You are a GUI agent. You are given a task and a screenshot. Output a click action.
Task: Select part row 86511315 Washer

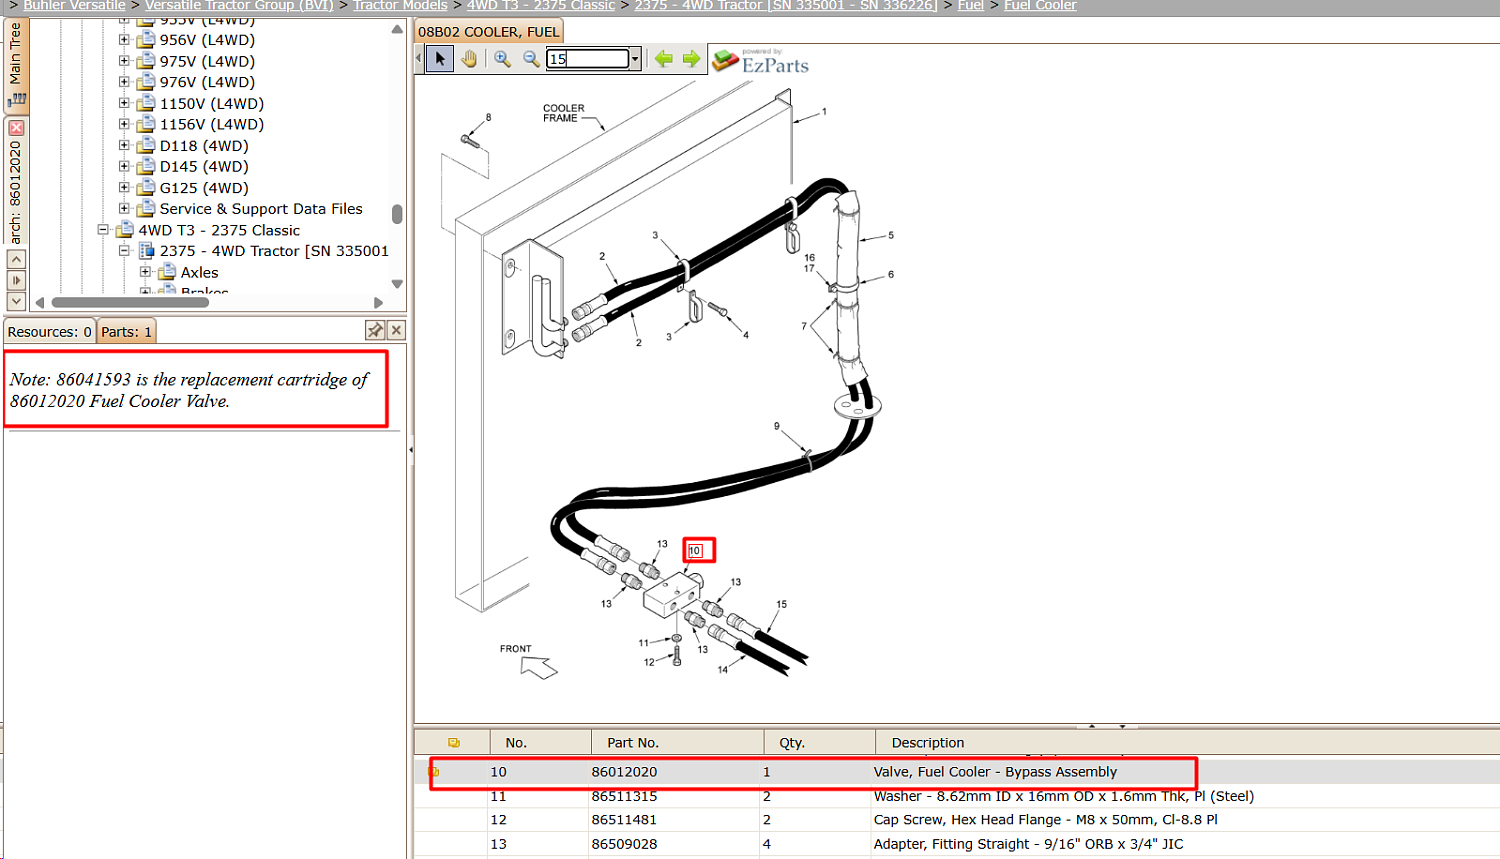click(x=957, y=796)
